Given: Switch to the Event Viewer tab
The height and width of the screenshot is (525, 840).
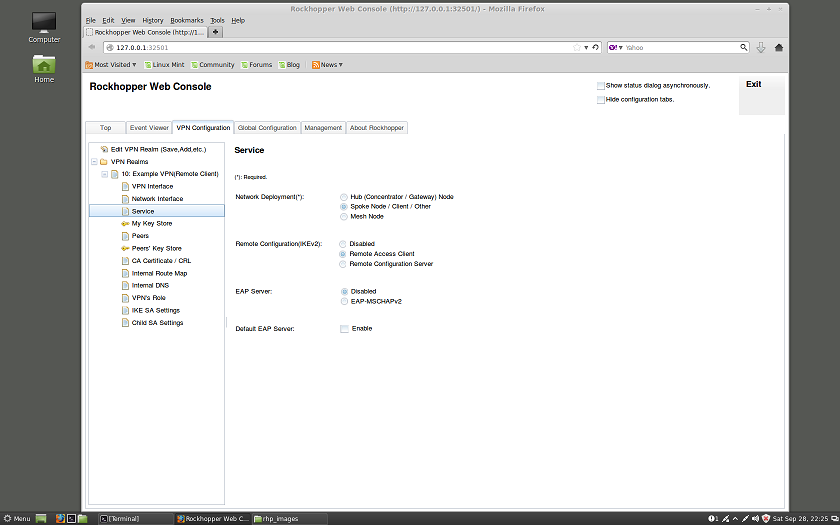Looking at the screenshot, I should [x=149, y=128].
